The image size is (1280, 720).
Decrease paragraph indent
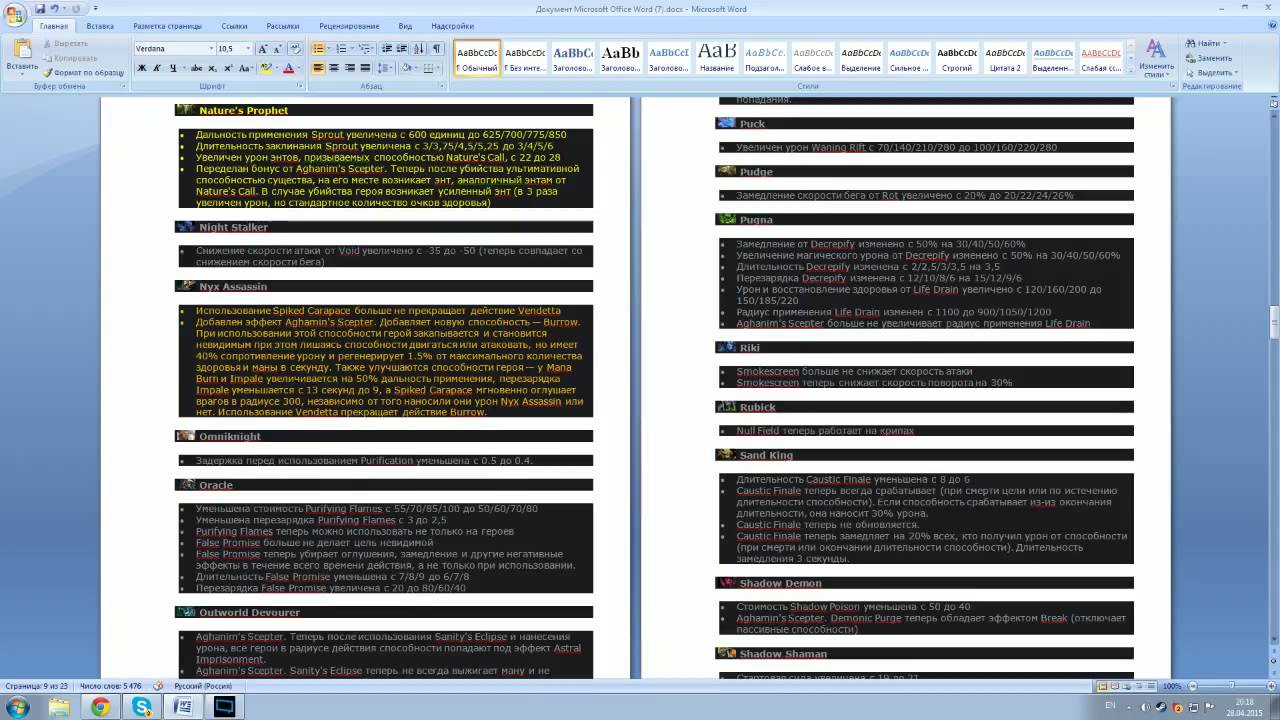point(387,48)
